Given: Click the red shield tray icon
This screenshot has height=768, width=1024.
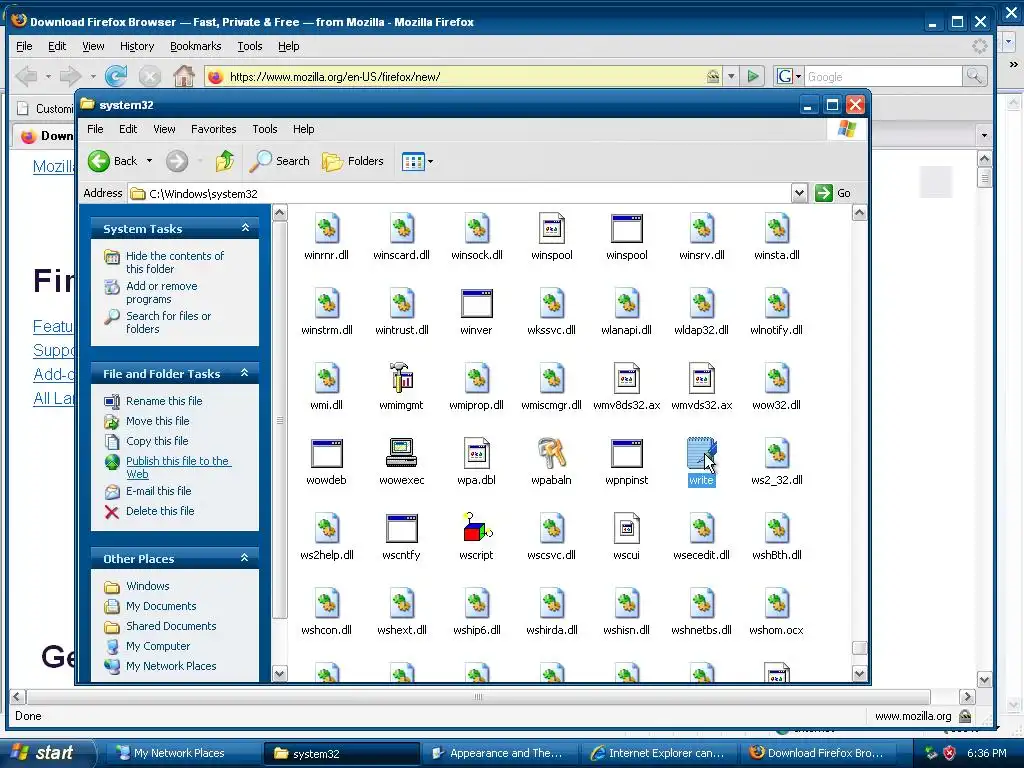Looking at the screenshot, I should click(x=949, y=753).
